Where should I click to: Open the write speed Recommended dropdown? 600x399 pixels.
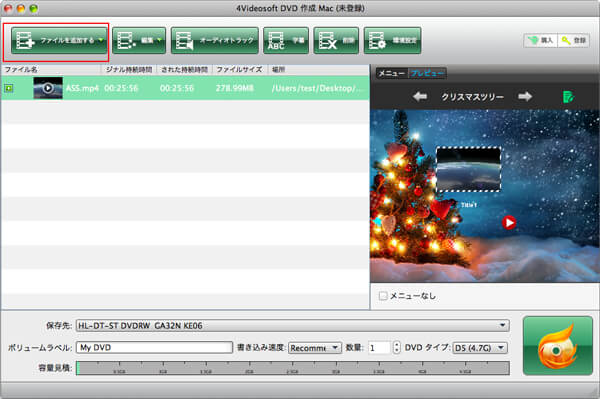click(315, 348)
